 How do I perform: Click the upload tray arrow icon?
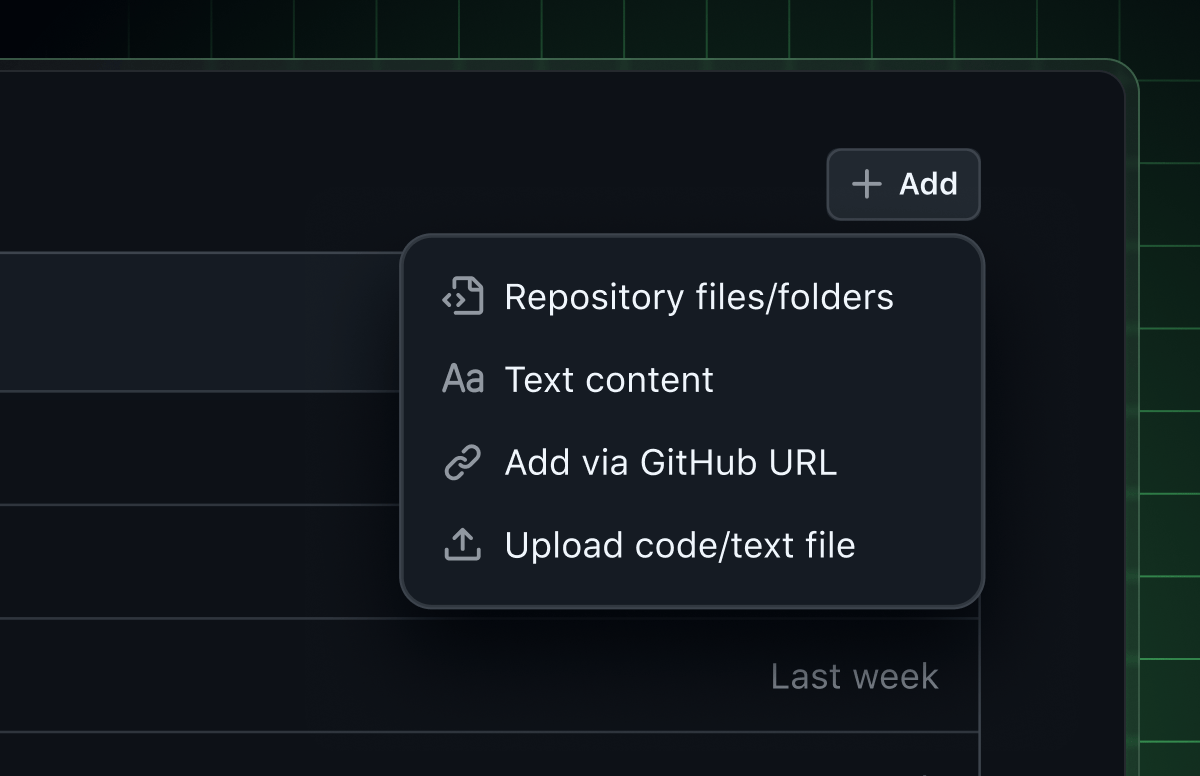[x=463, y=545]
